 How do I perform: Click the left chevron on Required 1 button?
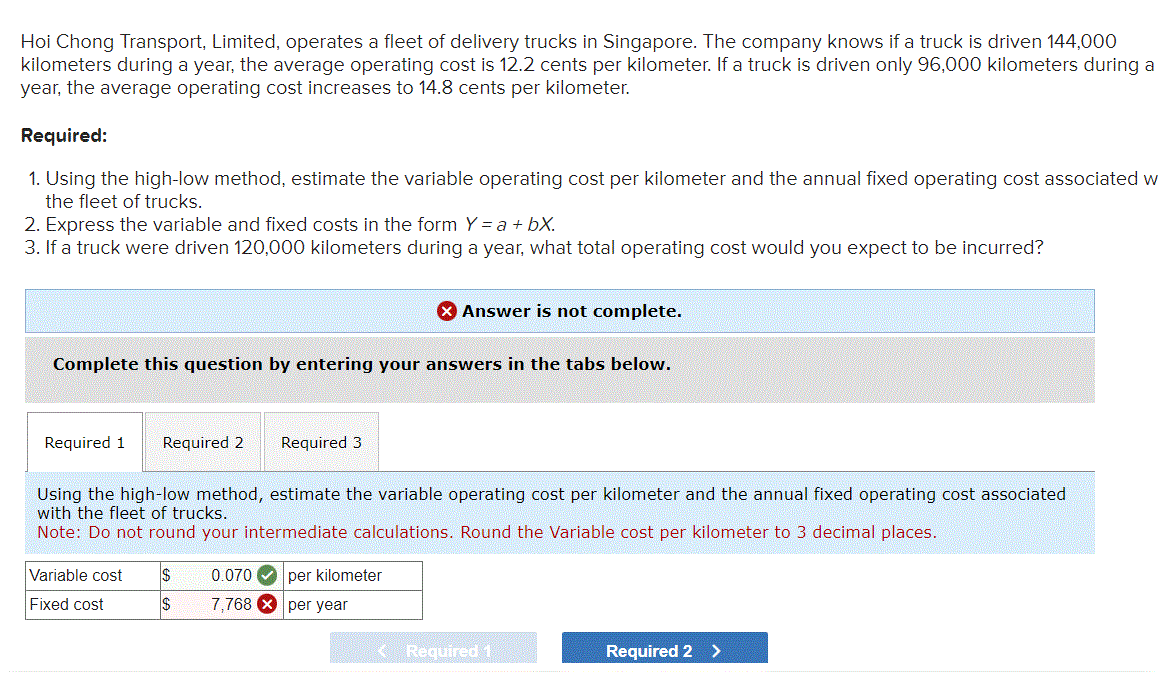[x=383, y=650]
